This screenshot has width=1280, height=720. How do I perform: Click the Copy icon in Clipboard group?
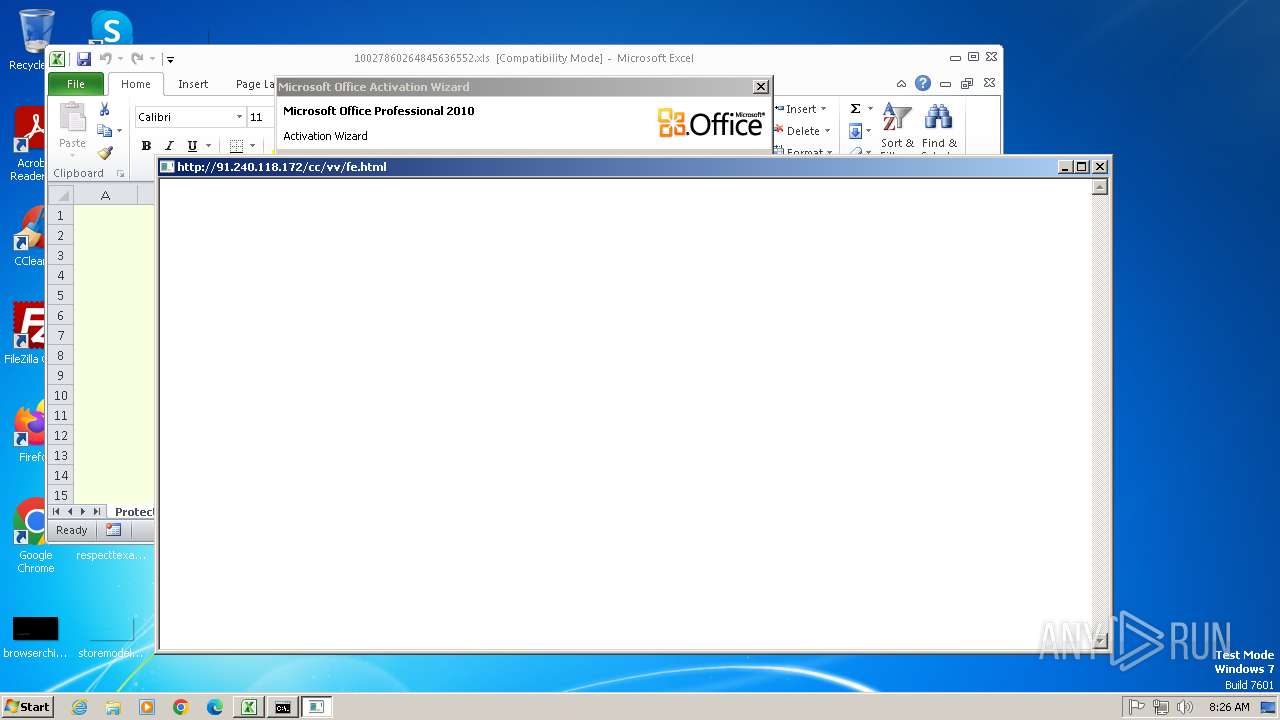coord(104,131)
